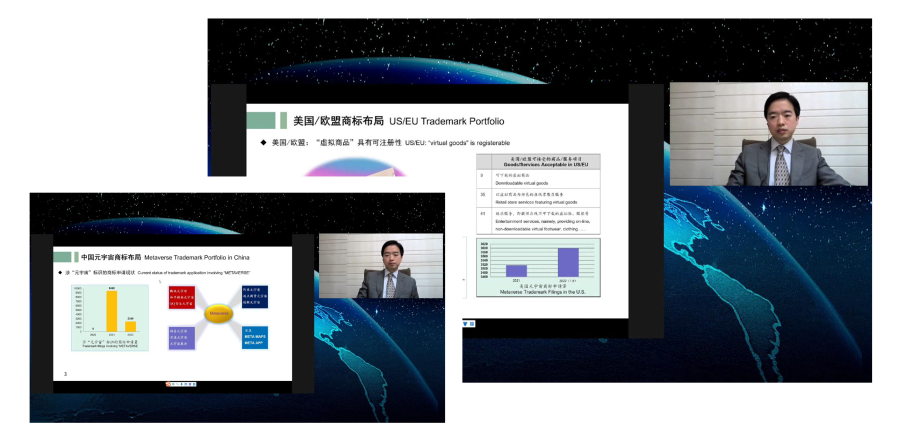Click the '"virtual goods" is registerable' bullet text
The height and width of the screenshot is (442, 904).
pyautogui.click(x=457, y=142)
